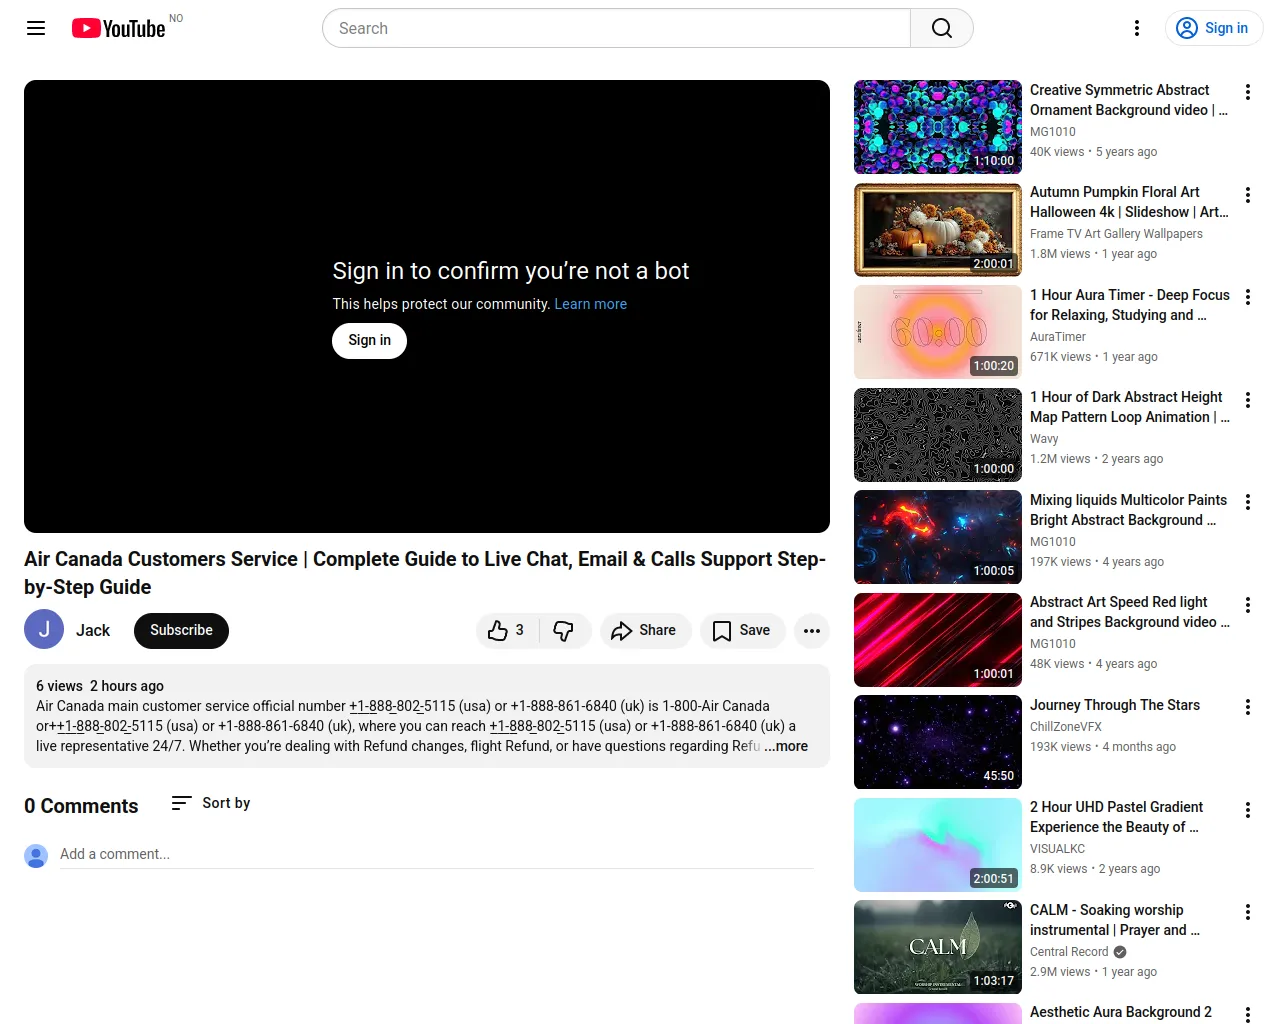Click the search magnifier button
The image size is (1280, 1024).
point(942,28)
